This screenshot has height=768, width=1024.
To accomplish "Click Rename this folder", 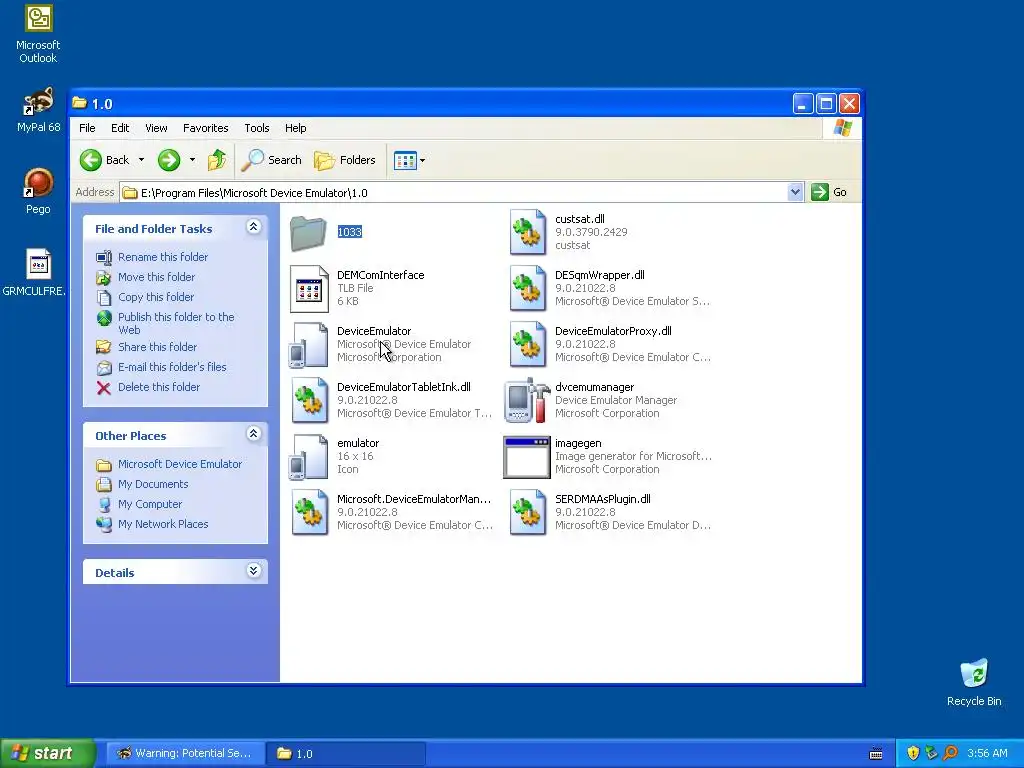I will (x=163, y=257).
